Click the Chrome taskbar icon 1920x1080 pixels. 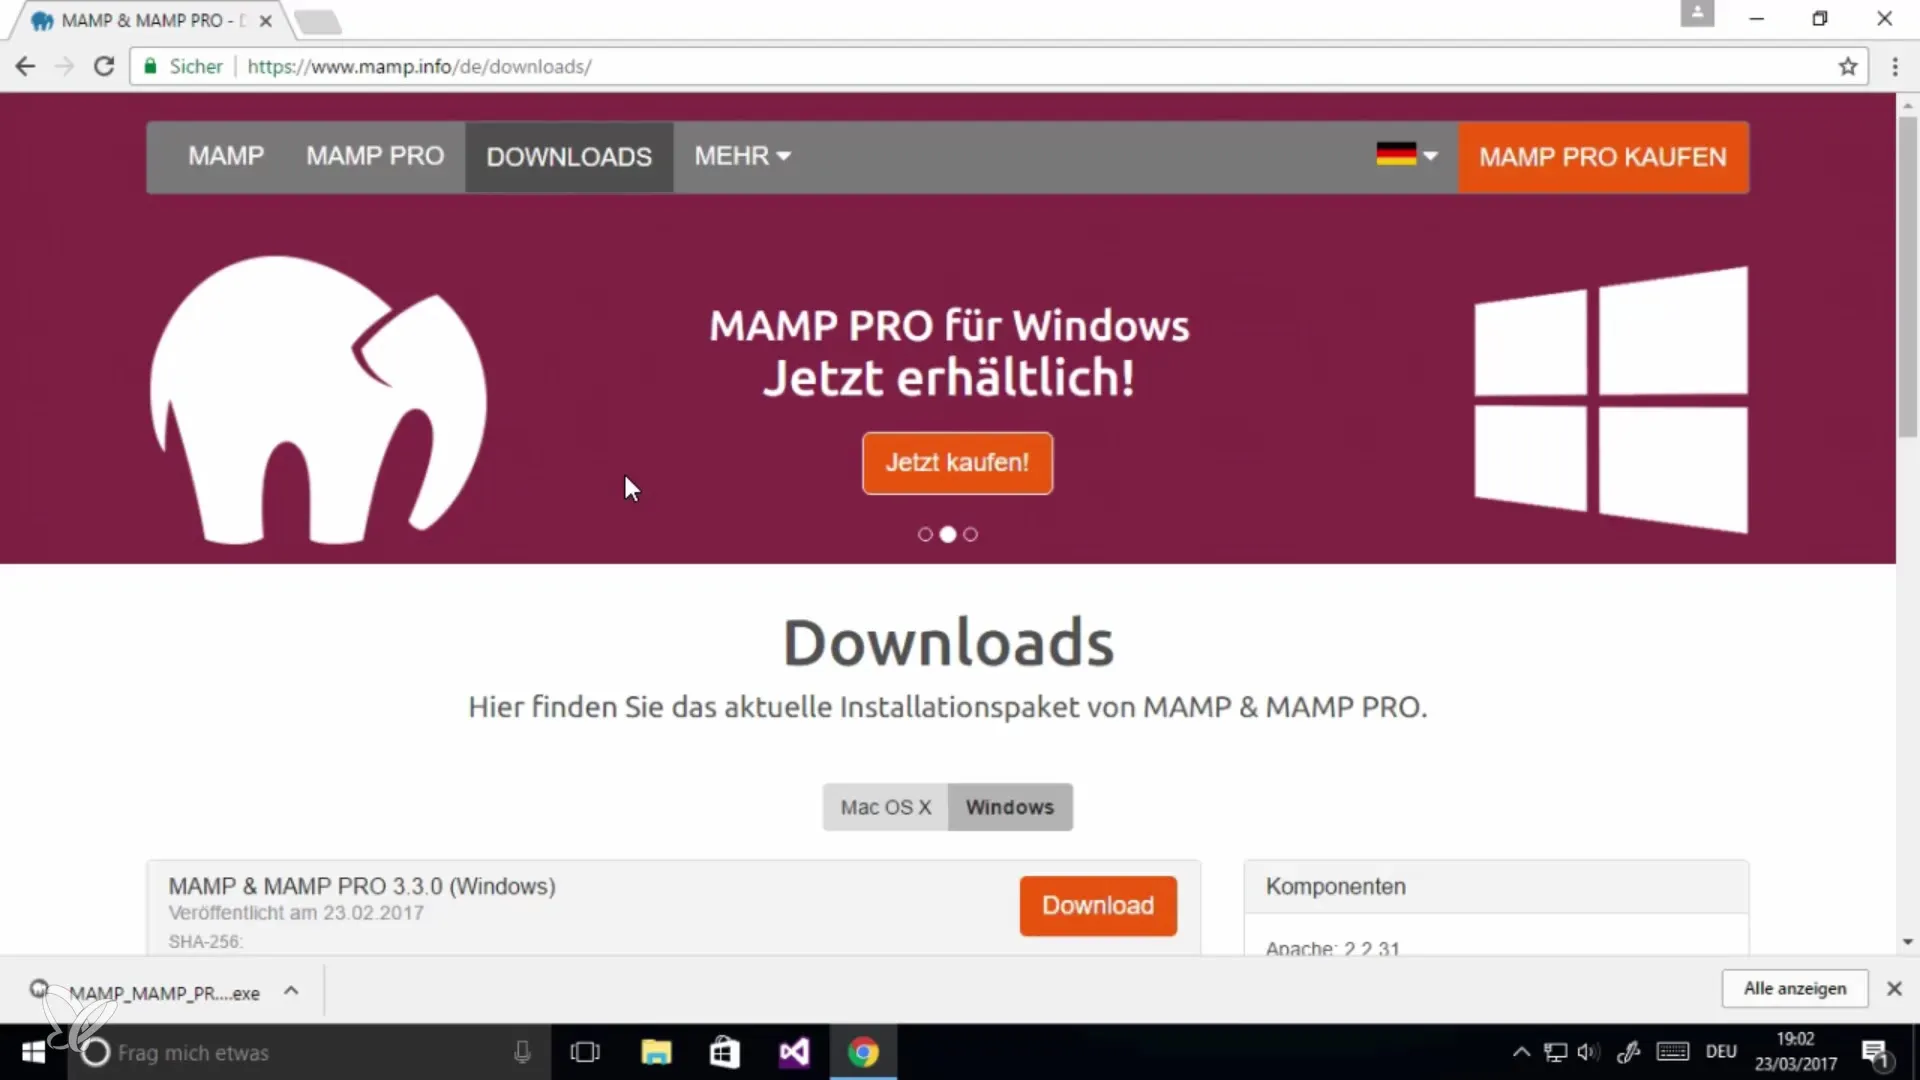863,1053
